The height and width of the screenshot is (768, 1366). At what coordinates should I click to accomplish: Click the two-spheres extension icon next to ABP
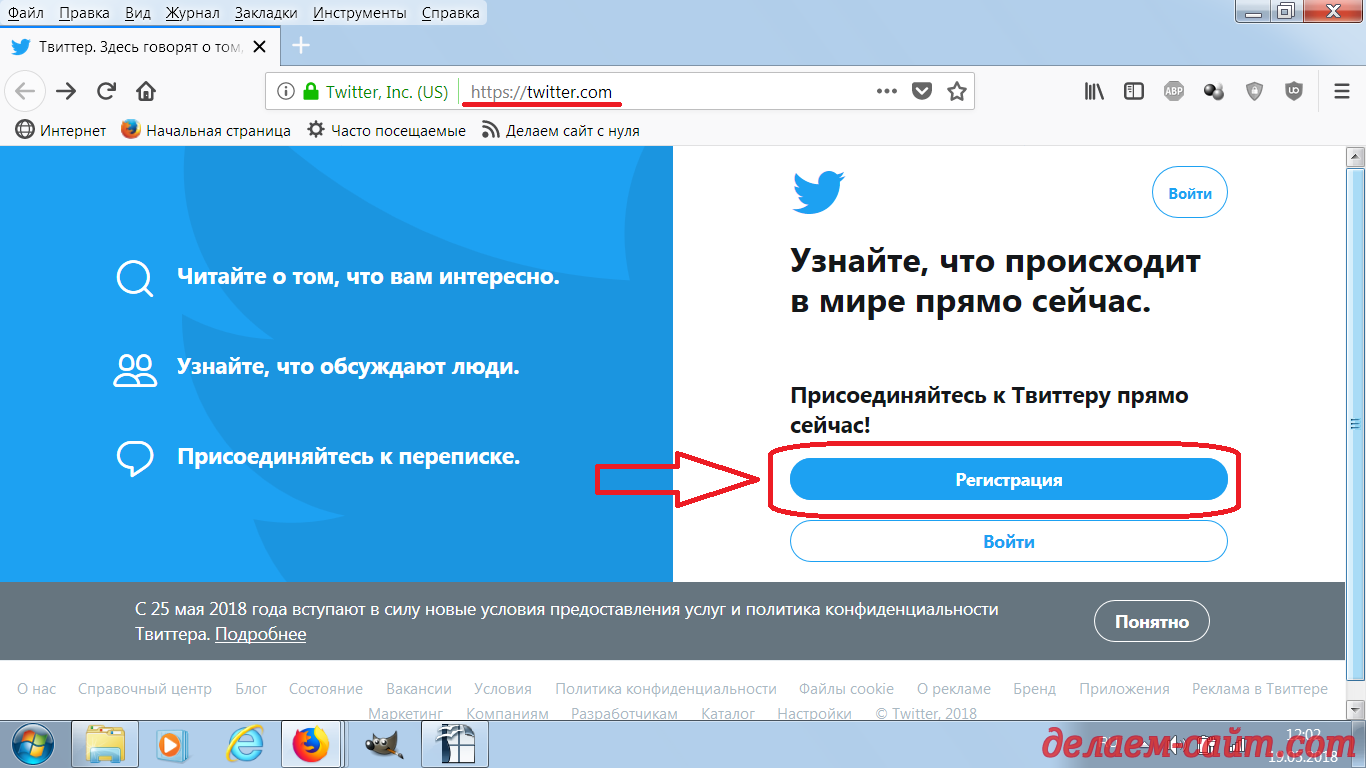point(1214,91)
